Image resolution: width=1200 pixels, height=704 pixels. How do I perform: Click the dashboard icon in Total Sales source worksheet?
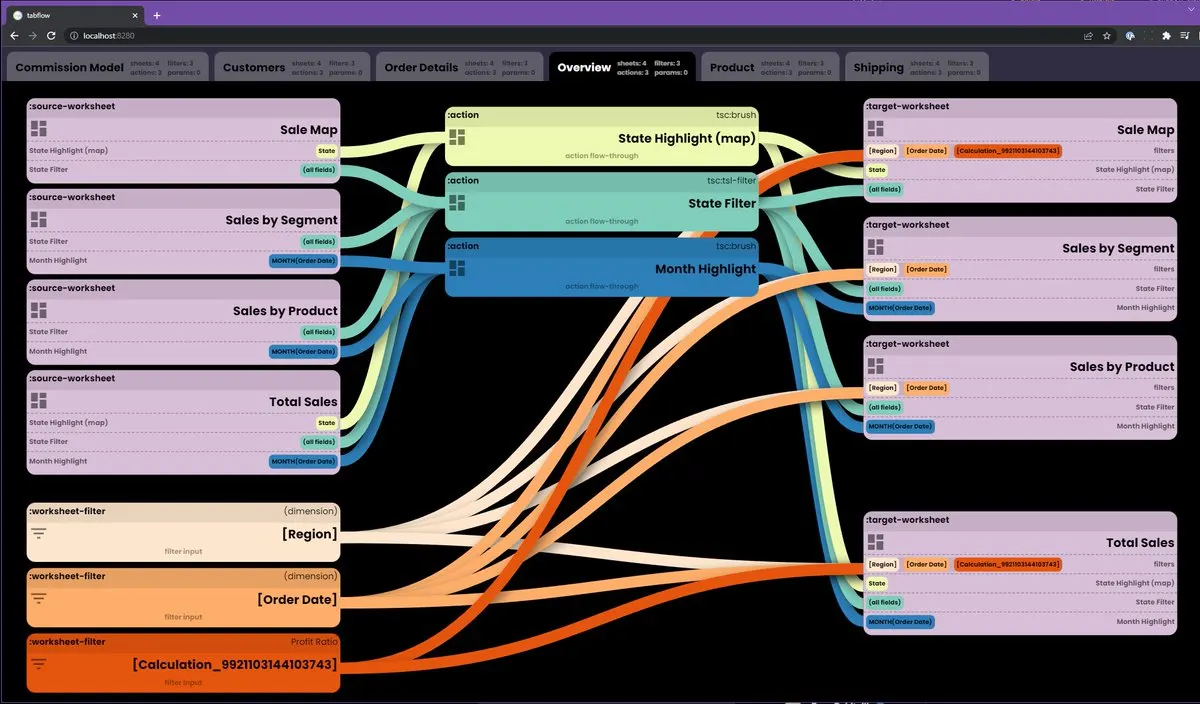(39, 400)
